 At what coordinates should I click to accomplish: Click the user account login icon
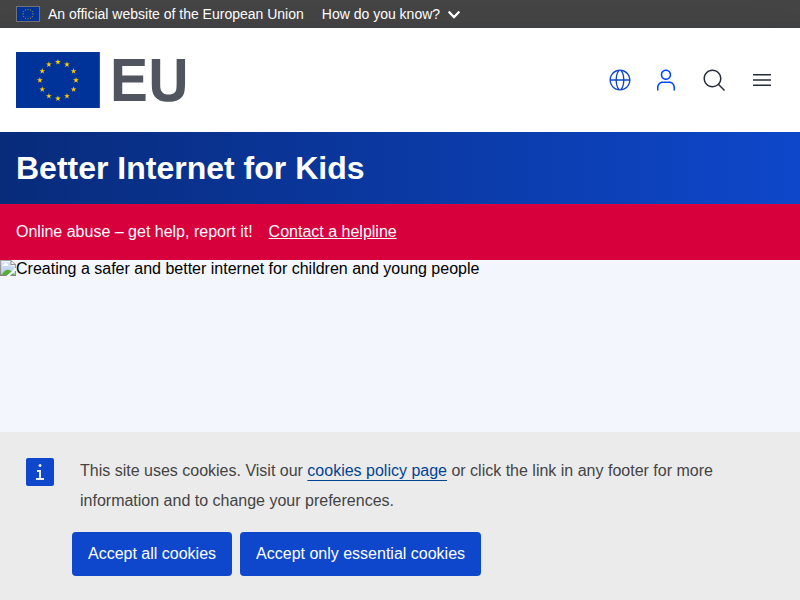coord(666,80)
